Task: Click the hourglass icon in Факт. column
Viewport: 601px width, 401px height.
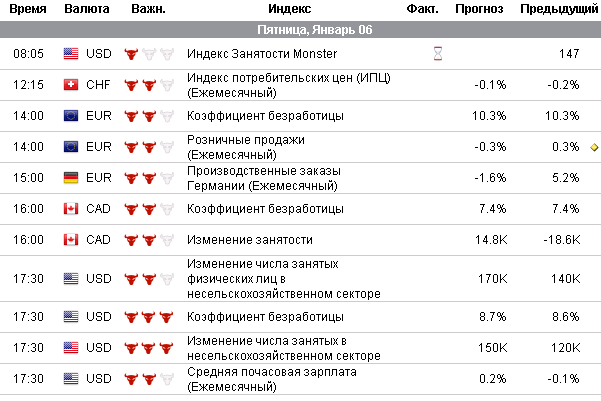Action: tap(436, 54)
